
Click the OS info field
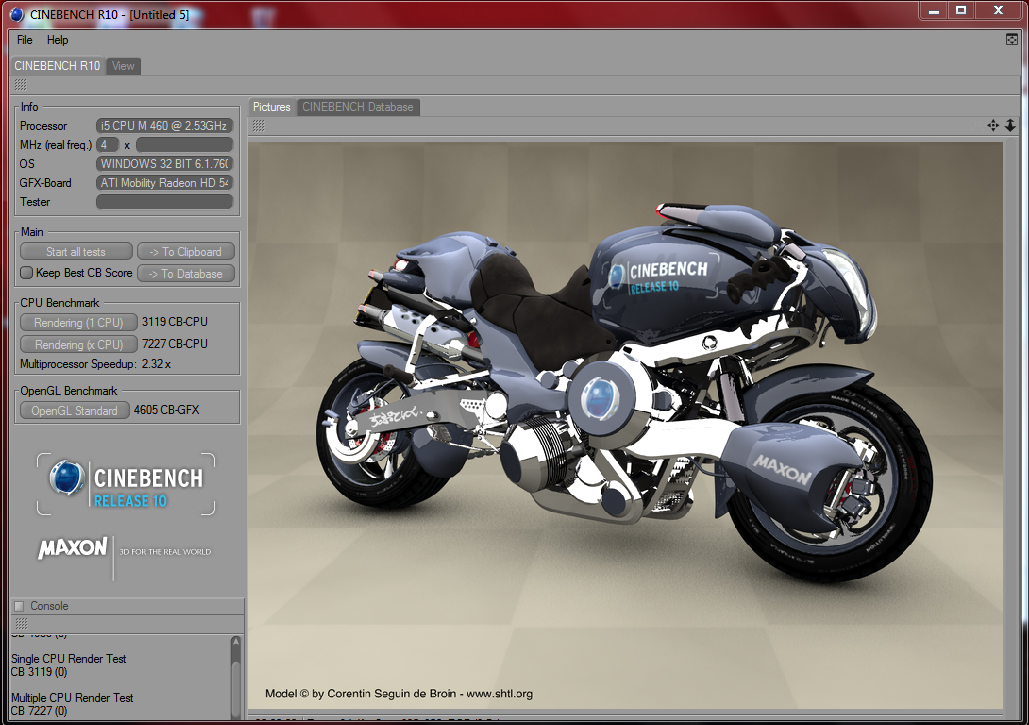(x=165, y=164)
